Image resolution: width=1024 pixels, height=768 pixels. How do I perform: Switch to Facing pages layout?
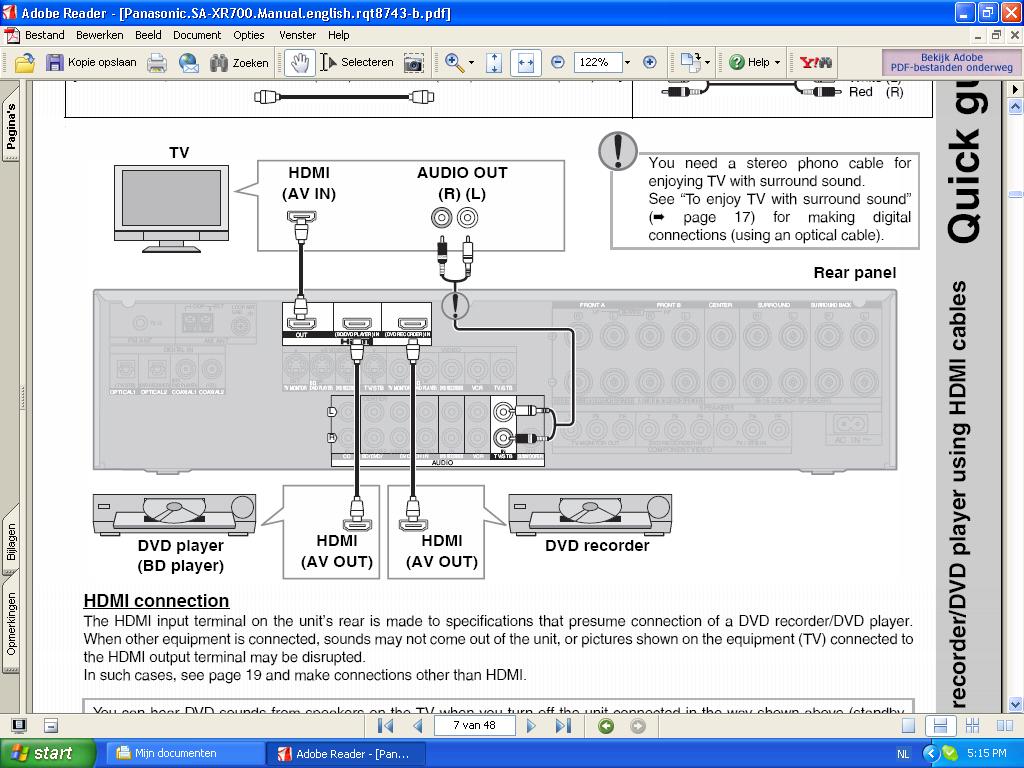pos(1005,726)
